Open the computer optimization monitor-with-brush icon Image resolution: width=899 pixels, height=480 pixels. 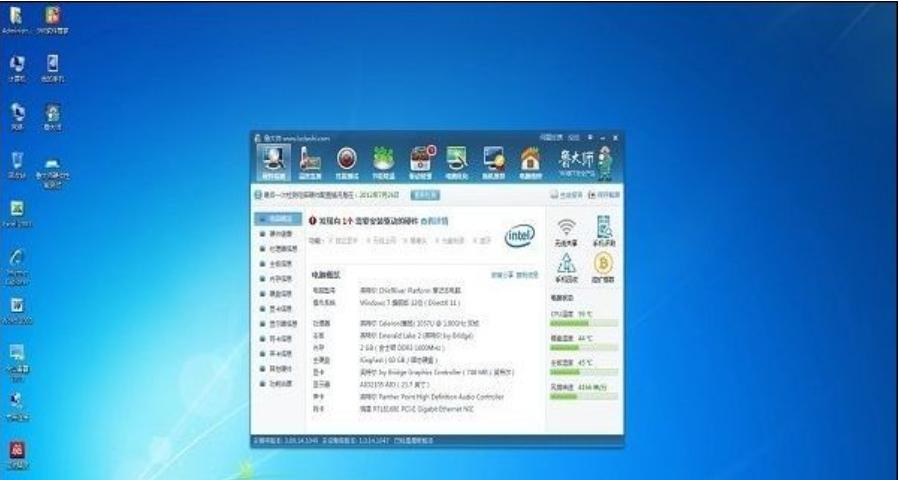pyautogui.click(x=457, y=163)
